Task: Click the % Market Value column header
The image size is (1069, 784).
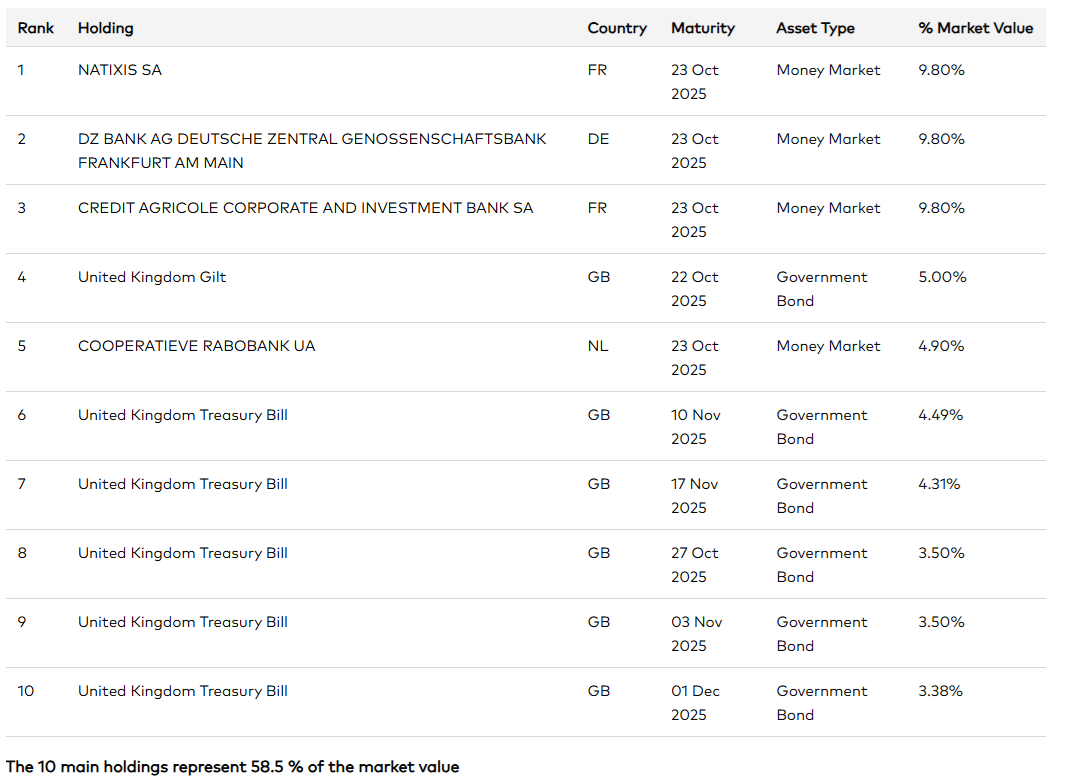Action: point(975,28)
